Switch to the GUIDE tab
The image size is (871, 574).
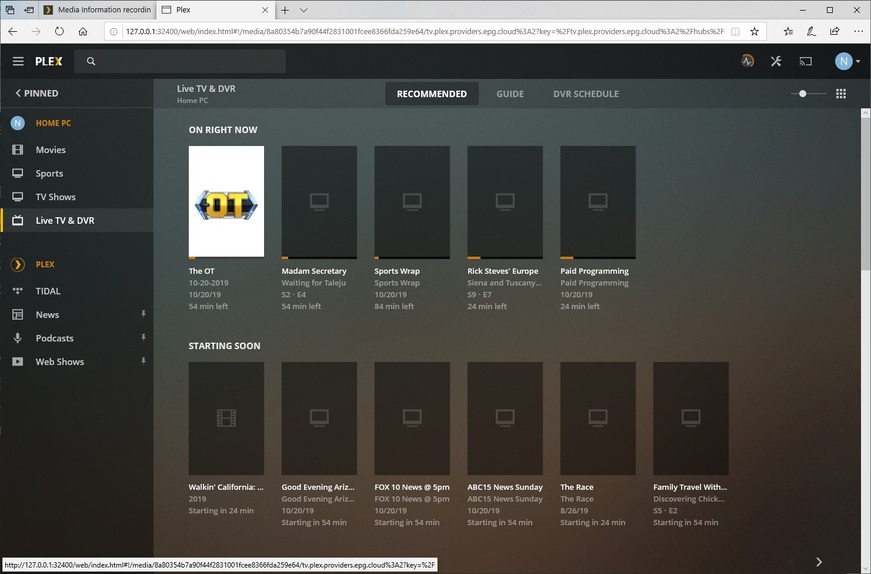[x=510, y=94]
